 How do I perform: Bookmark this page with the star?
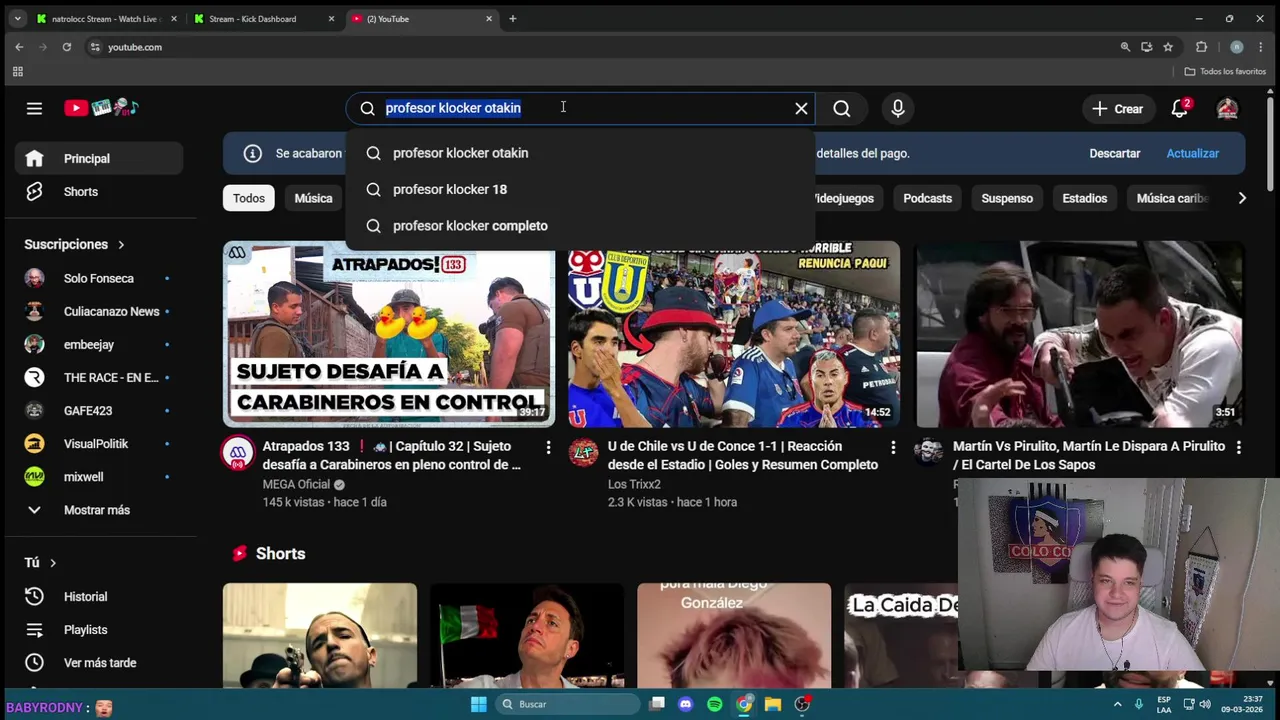coord(1168,47)
